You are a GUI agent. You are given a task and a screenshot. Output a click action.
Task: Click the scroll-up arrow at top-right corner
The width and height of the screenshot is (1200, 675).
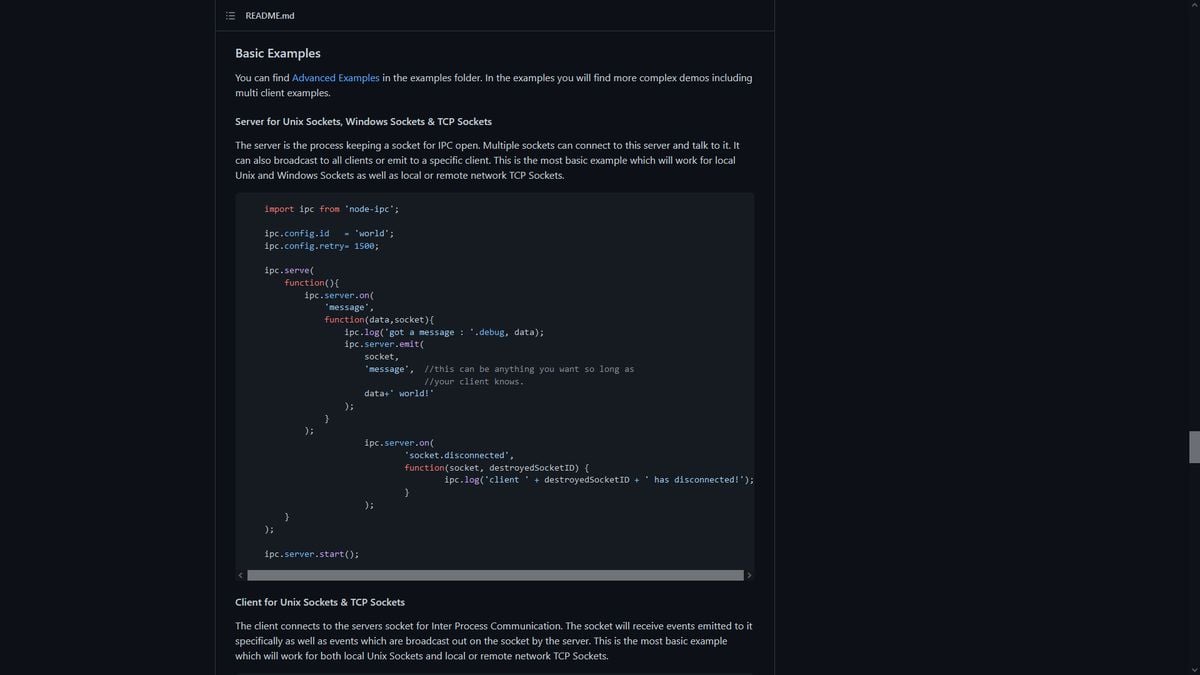point(1193,5)
